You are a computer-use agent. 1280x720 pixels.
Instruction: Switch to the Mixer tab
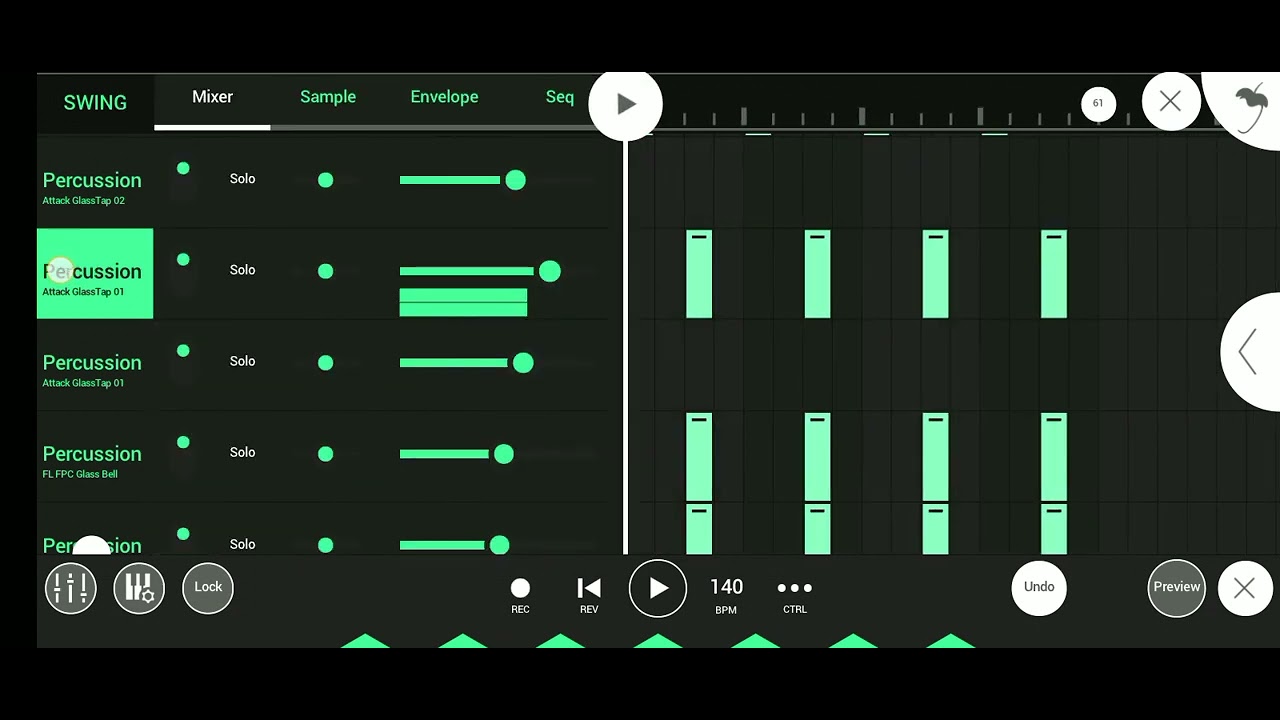212,97
